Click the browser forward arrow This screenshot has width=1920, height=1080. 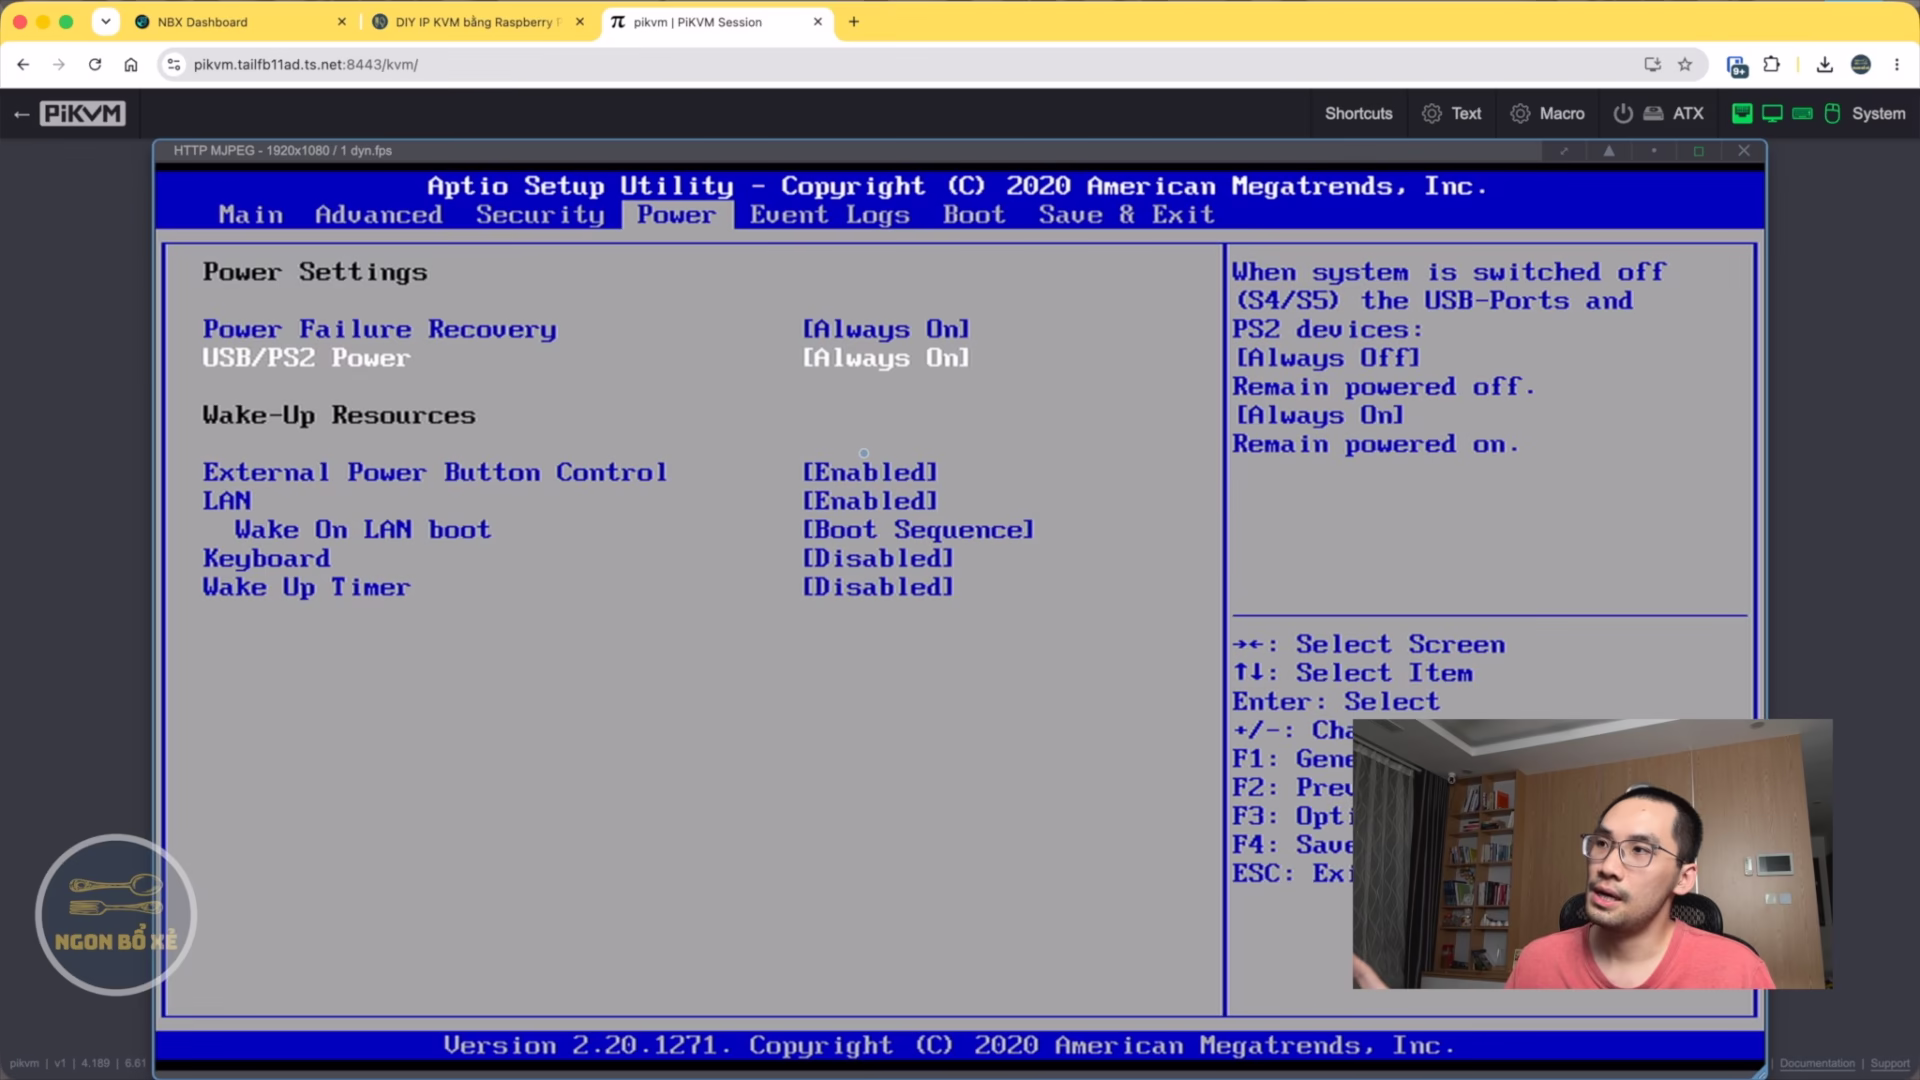pos(59,64)
